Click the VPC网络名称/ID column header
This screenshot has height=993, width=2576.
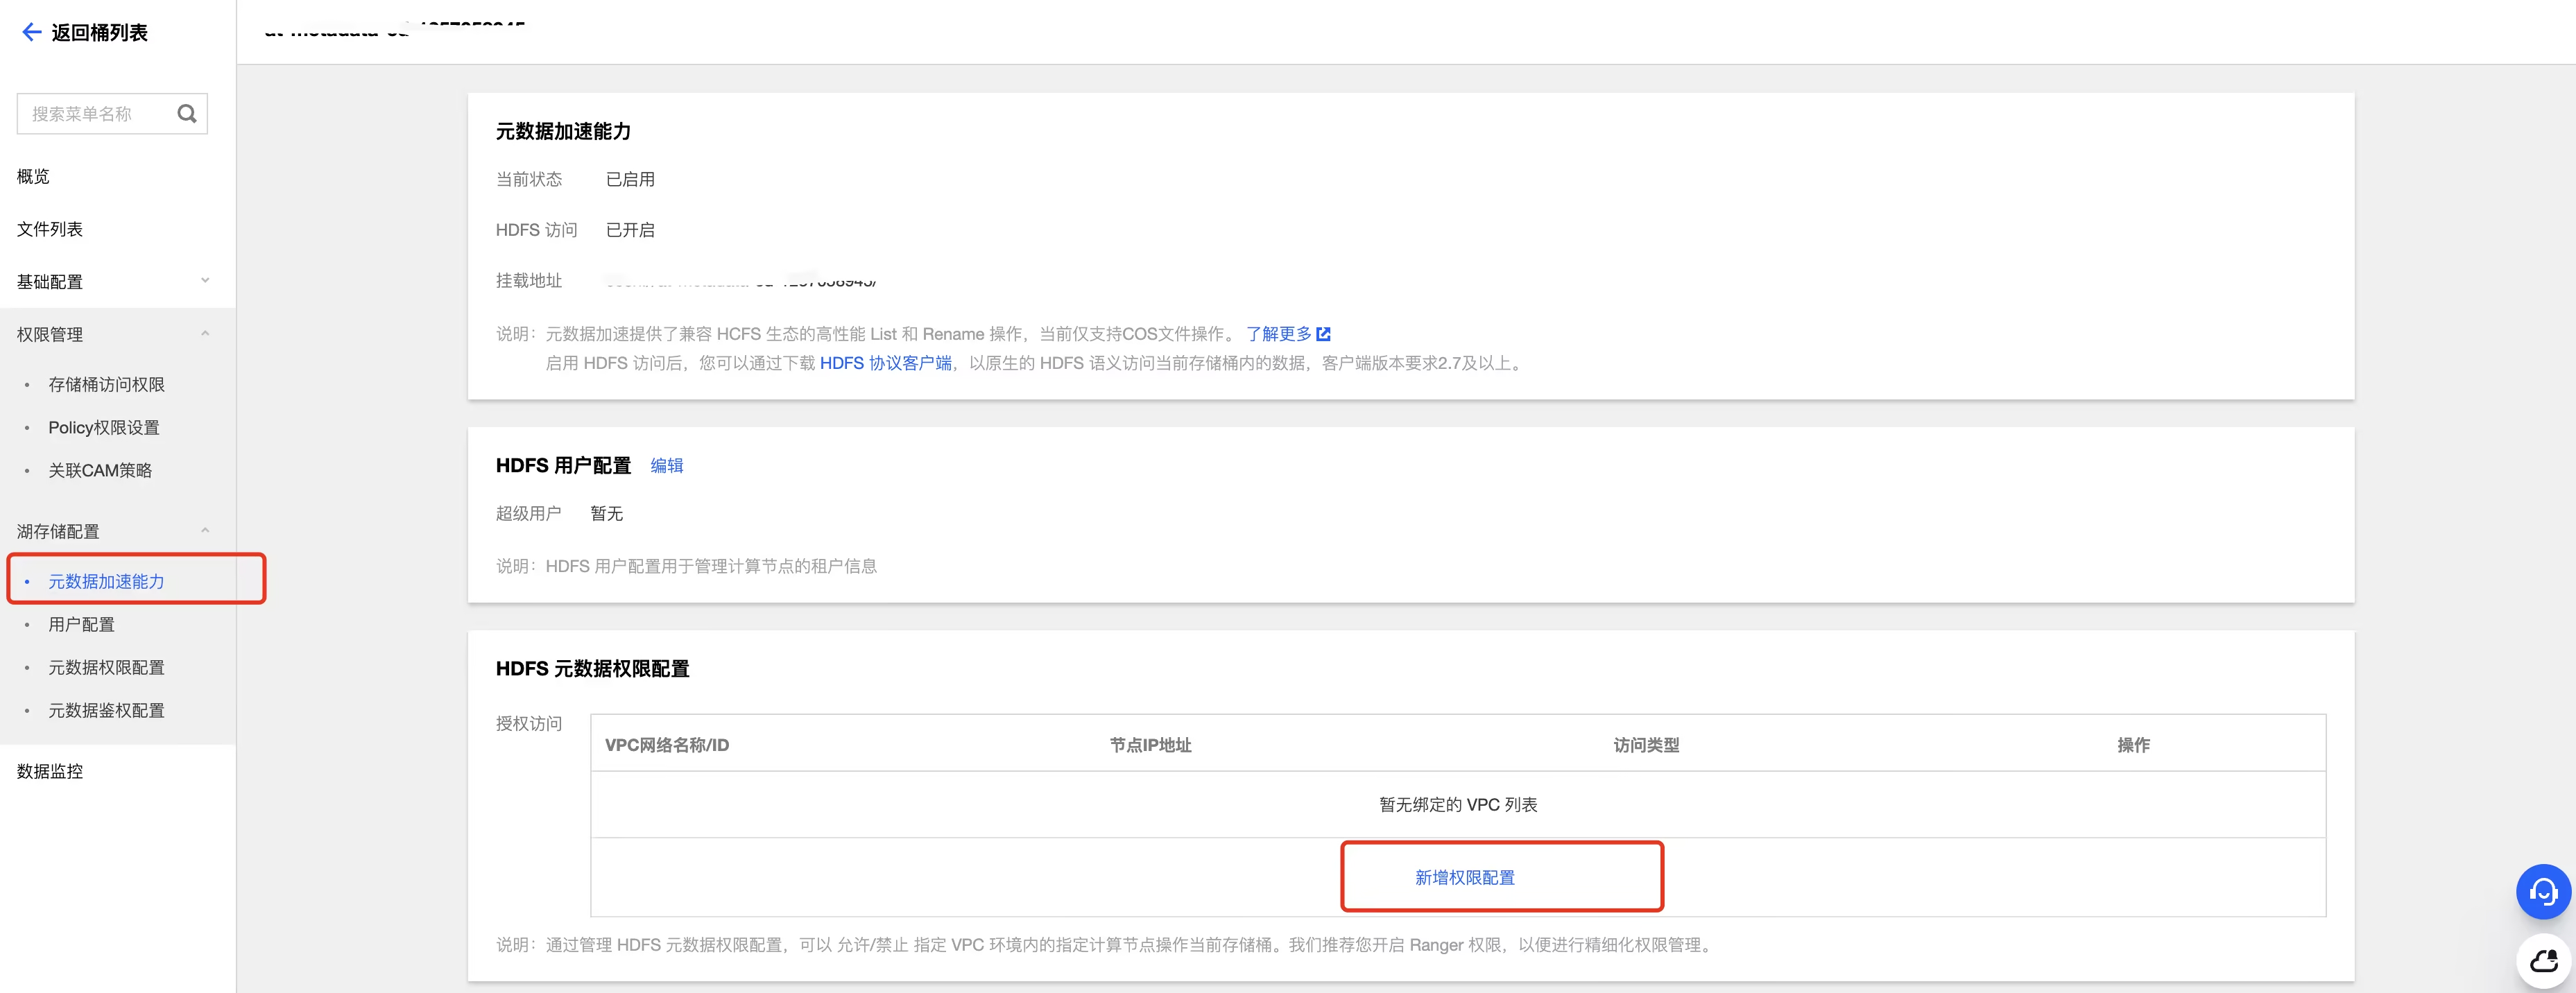coord(667,745)
